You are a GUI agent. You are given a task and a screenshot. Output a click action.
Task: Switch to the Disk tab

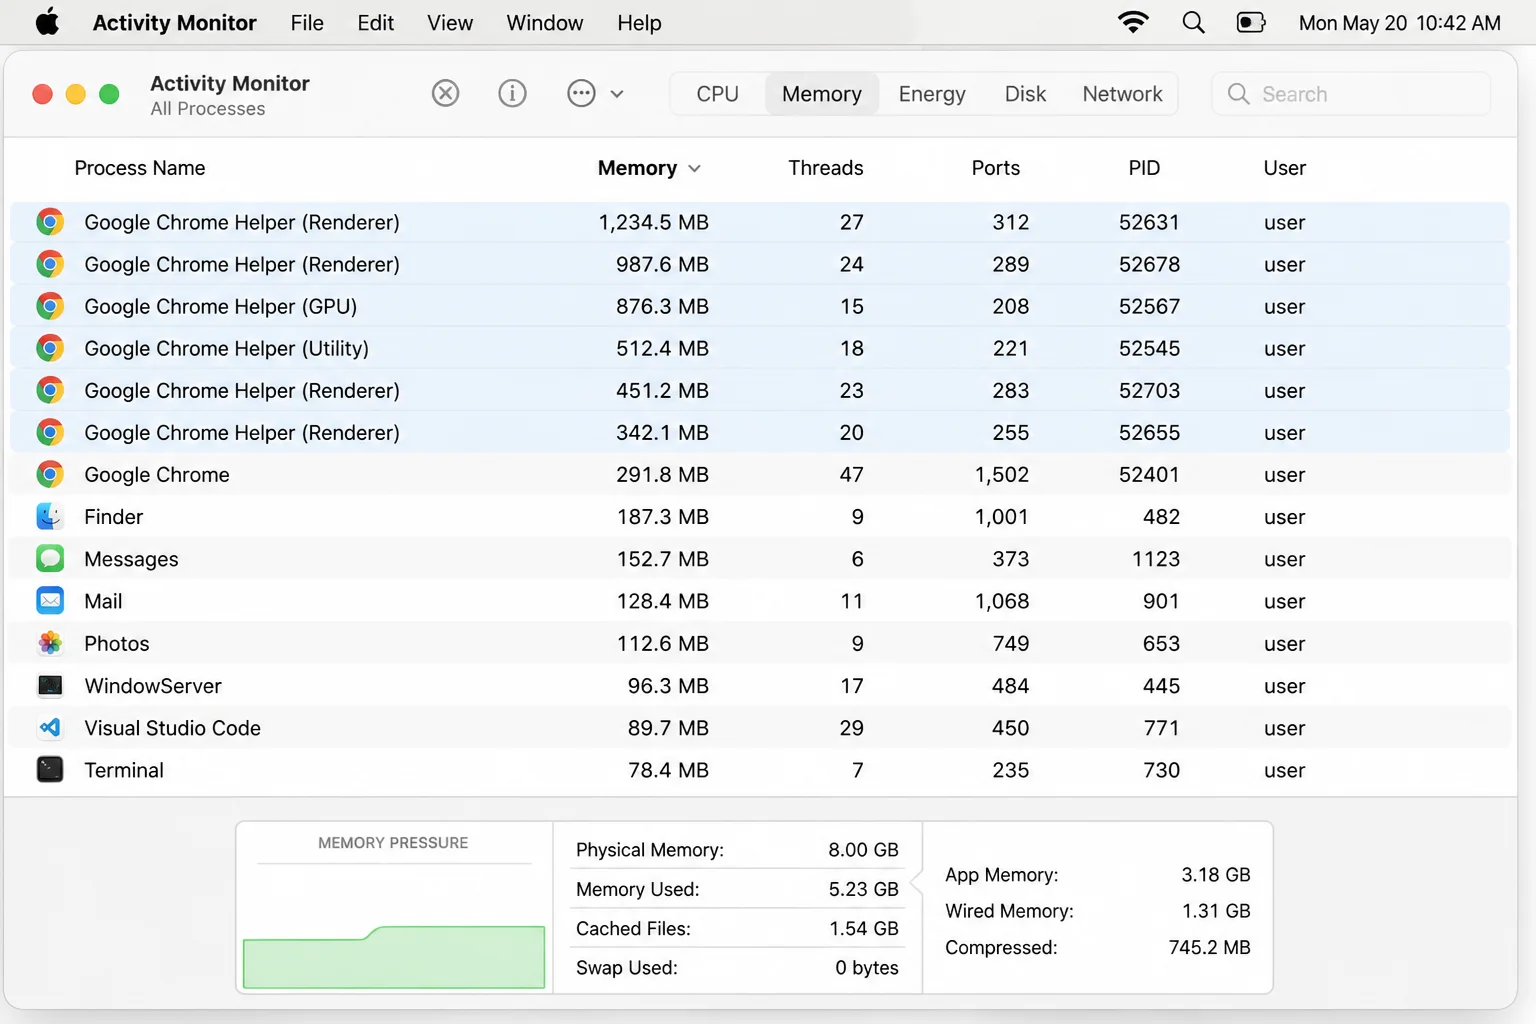click(1025, 94)
